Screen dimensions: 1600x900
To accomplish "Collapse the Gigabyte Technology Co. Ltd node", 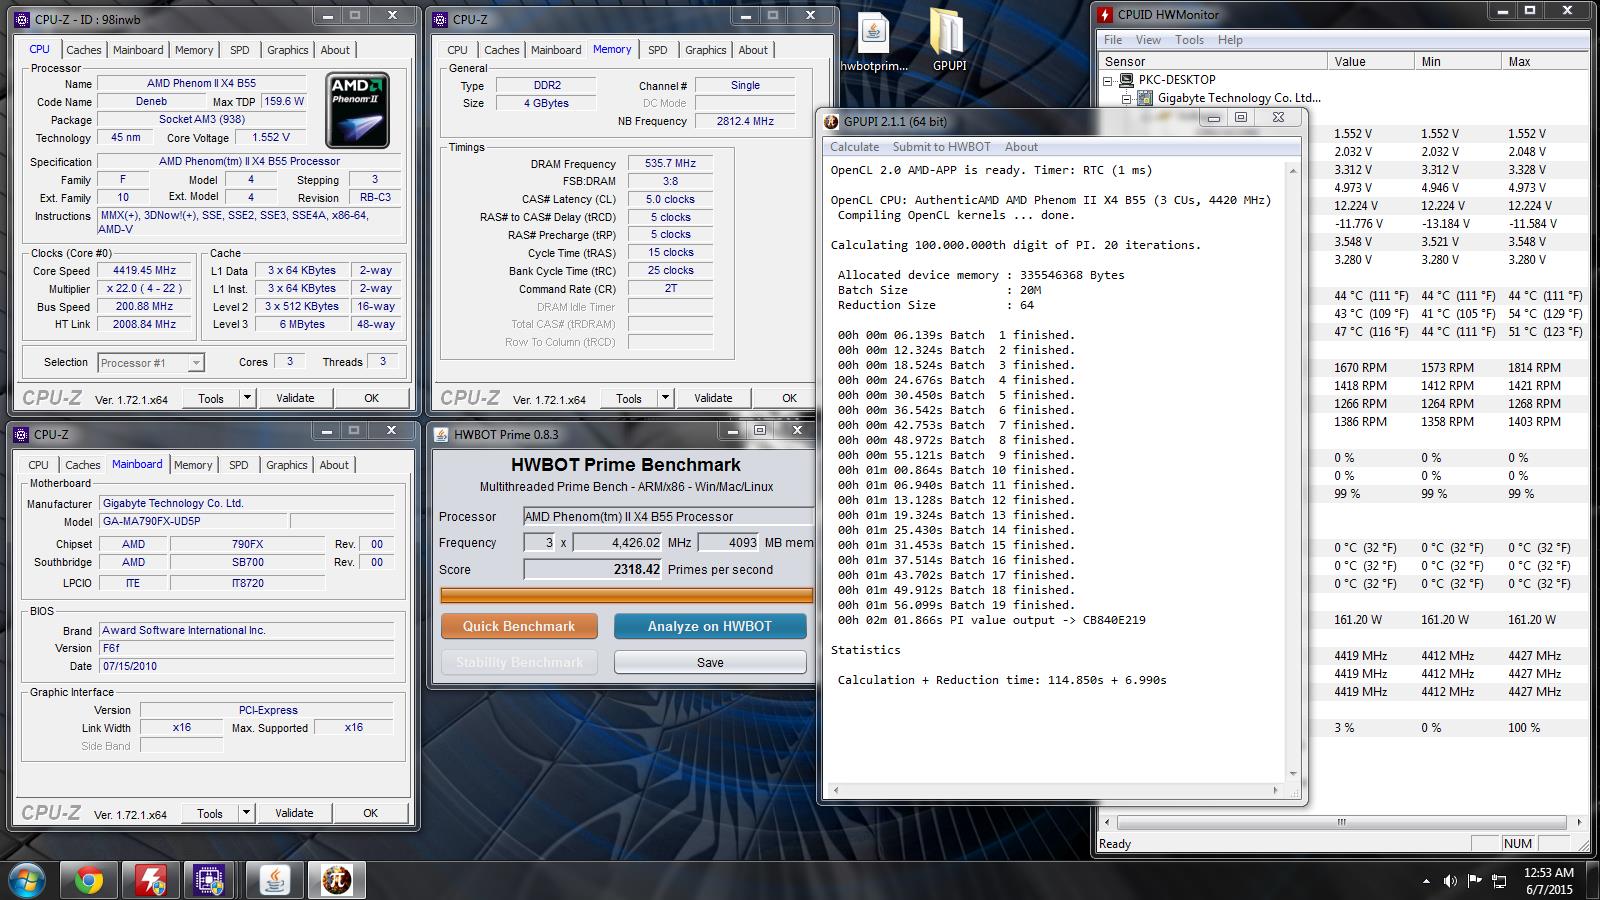I will pos(1126,98).
